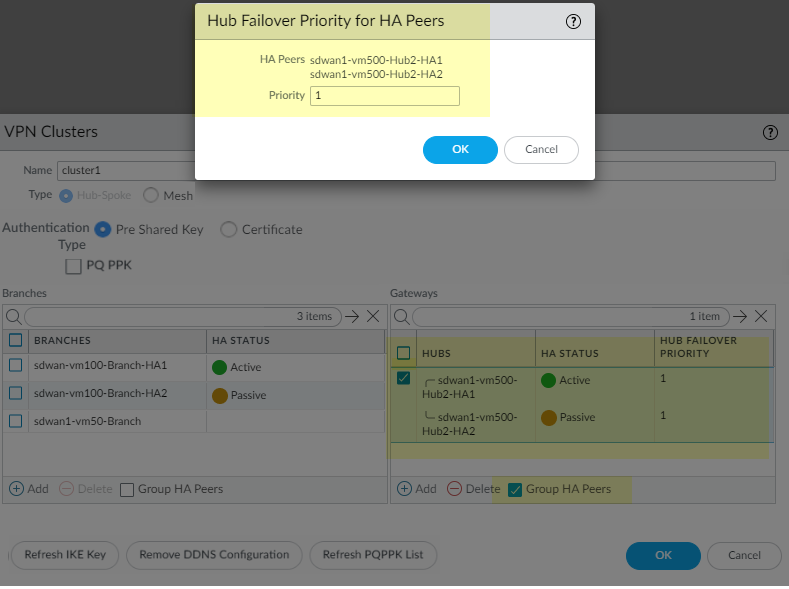Cancel the Hub Failover Priority dialog
Image resolution: width=789 pixels, height=589 pixels.
coord(541,149)
